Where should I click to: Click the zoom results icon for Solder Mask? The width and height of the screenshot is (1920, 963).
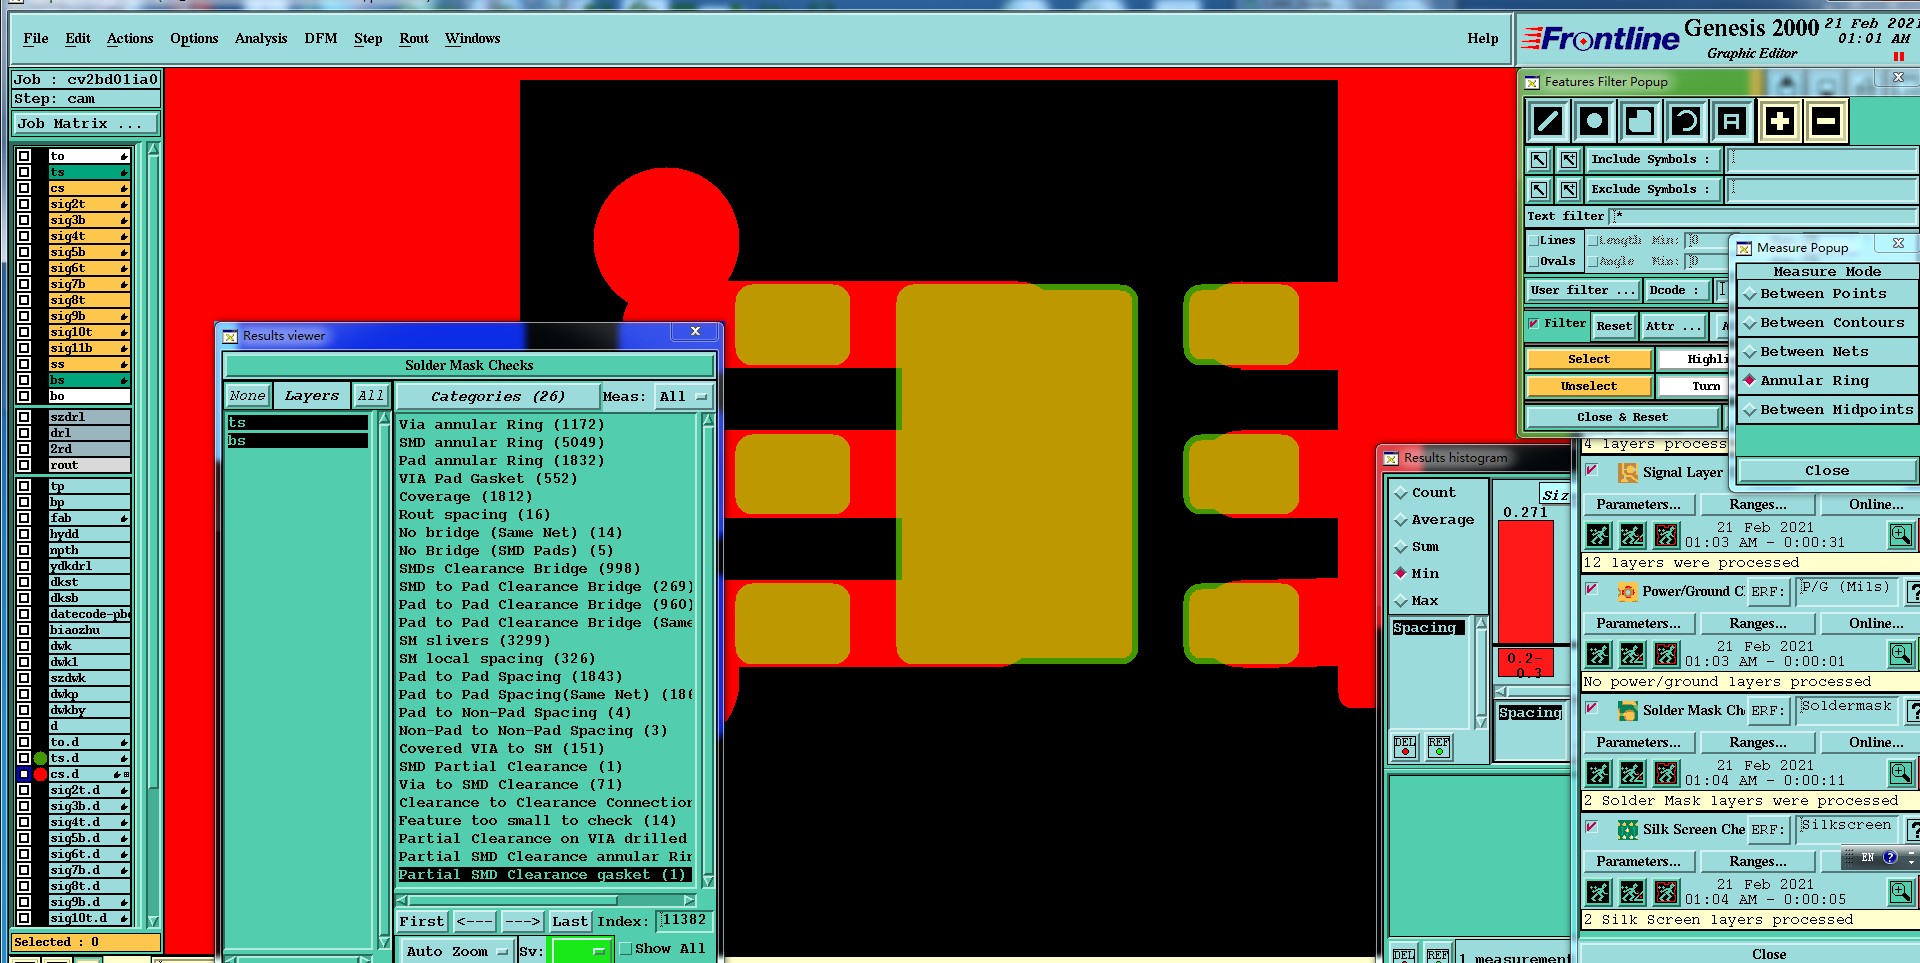(x=1900, y=774)
